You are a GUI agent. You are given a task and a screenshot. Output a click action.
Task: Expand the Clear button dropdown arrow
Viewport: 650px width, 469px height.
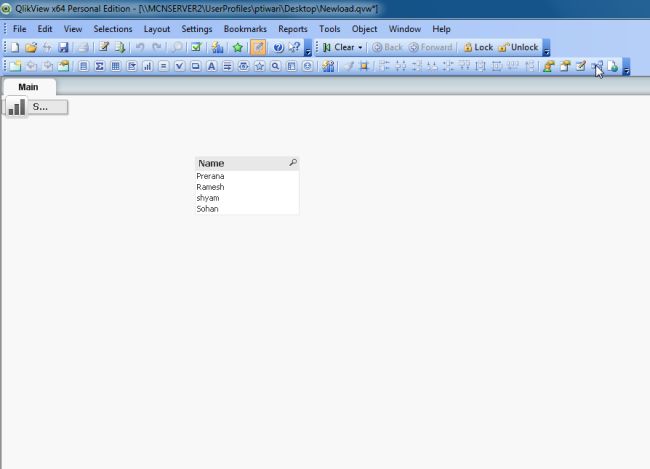[360, 48]
